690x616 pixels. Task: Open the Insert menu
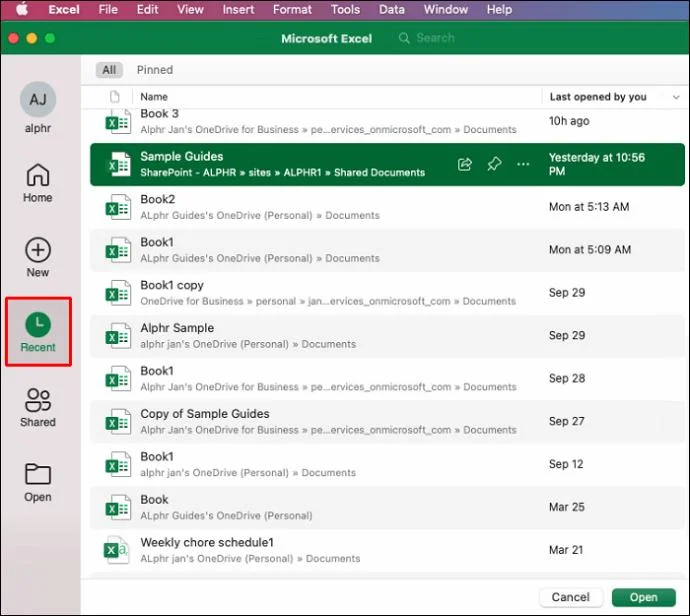(238, 9)
